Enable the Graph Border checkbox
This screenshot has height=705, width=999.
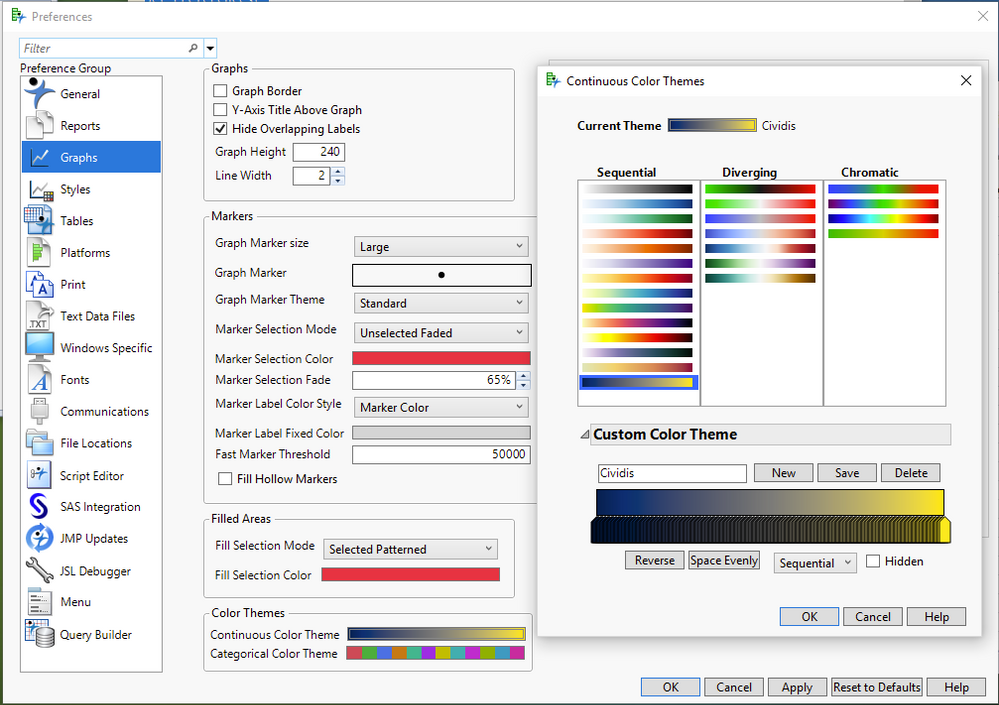(x=221, y=91)
